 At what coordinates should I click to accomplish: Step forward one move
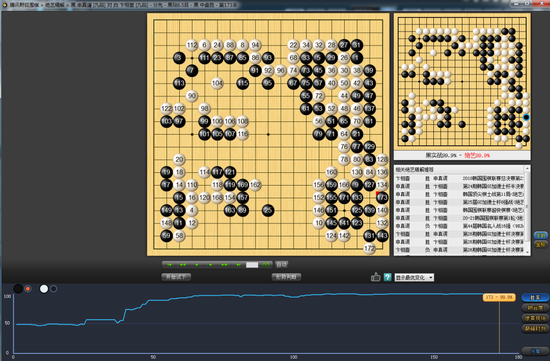210,265
